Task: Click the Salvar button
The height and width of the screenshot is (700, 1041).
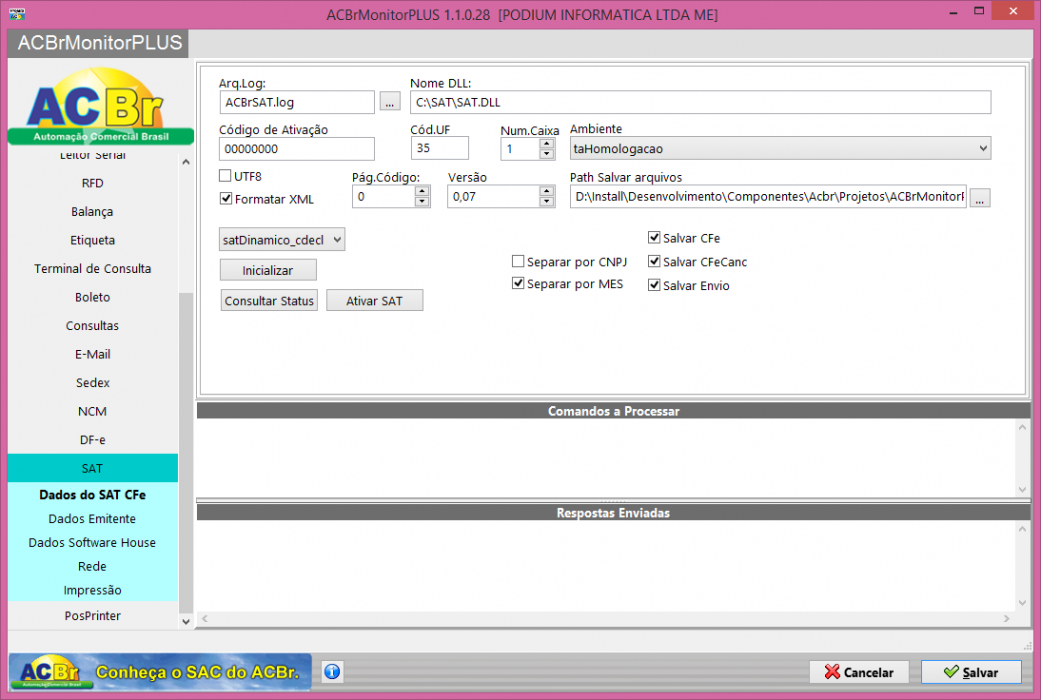Action: tap(971, 672)
